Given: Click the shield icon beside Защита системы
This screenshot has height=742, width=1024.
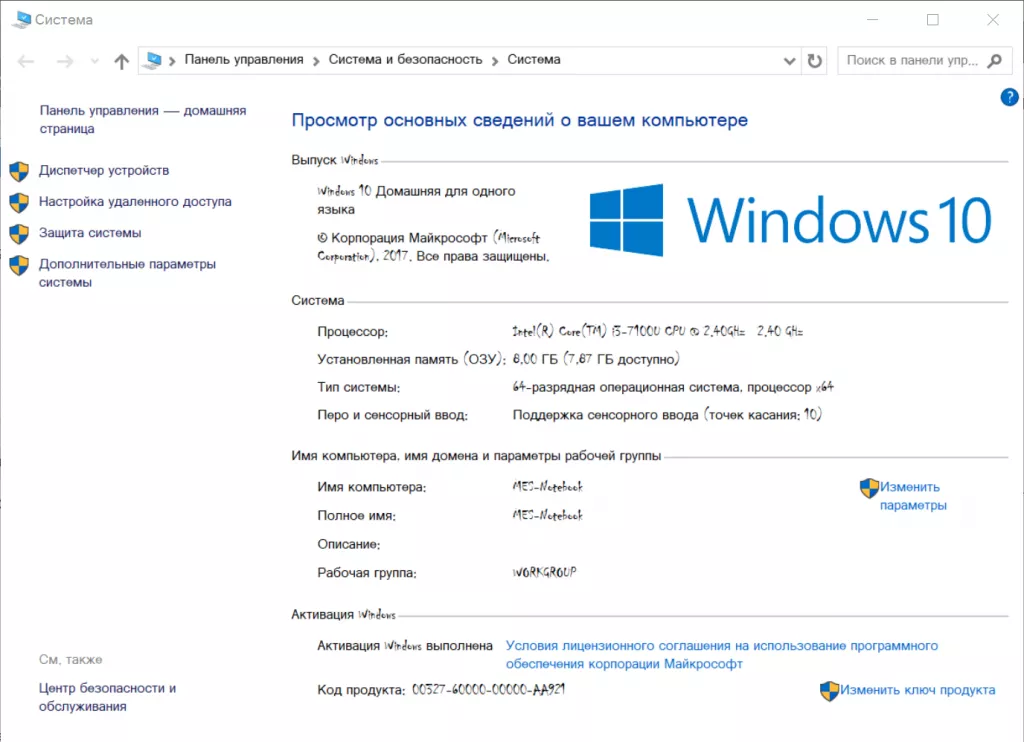Looking at the screenshot, I should tap(20, 234).
